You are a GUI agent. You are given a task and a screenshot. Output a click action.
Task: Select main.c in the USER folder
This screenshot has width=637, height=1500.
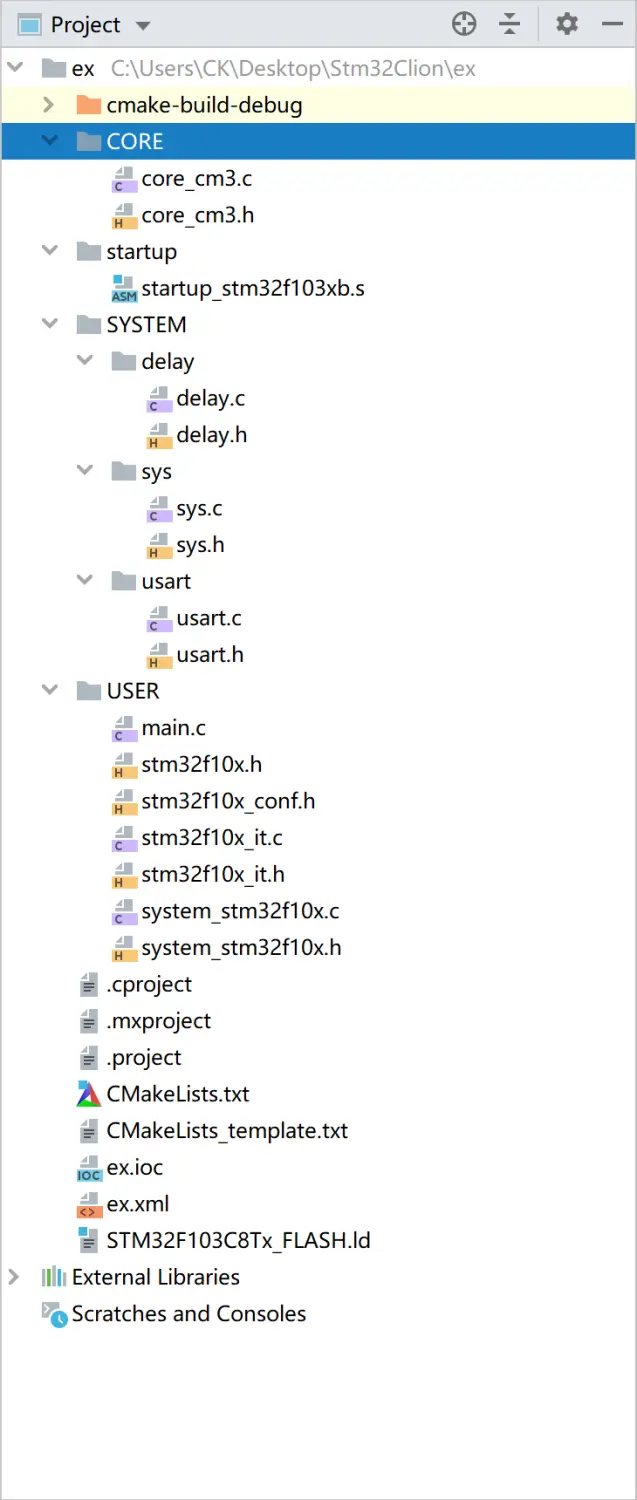[x=173, y=728]
